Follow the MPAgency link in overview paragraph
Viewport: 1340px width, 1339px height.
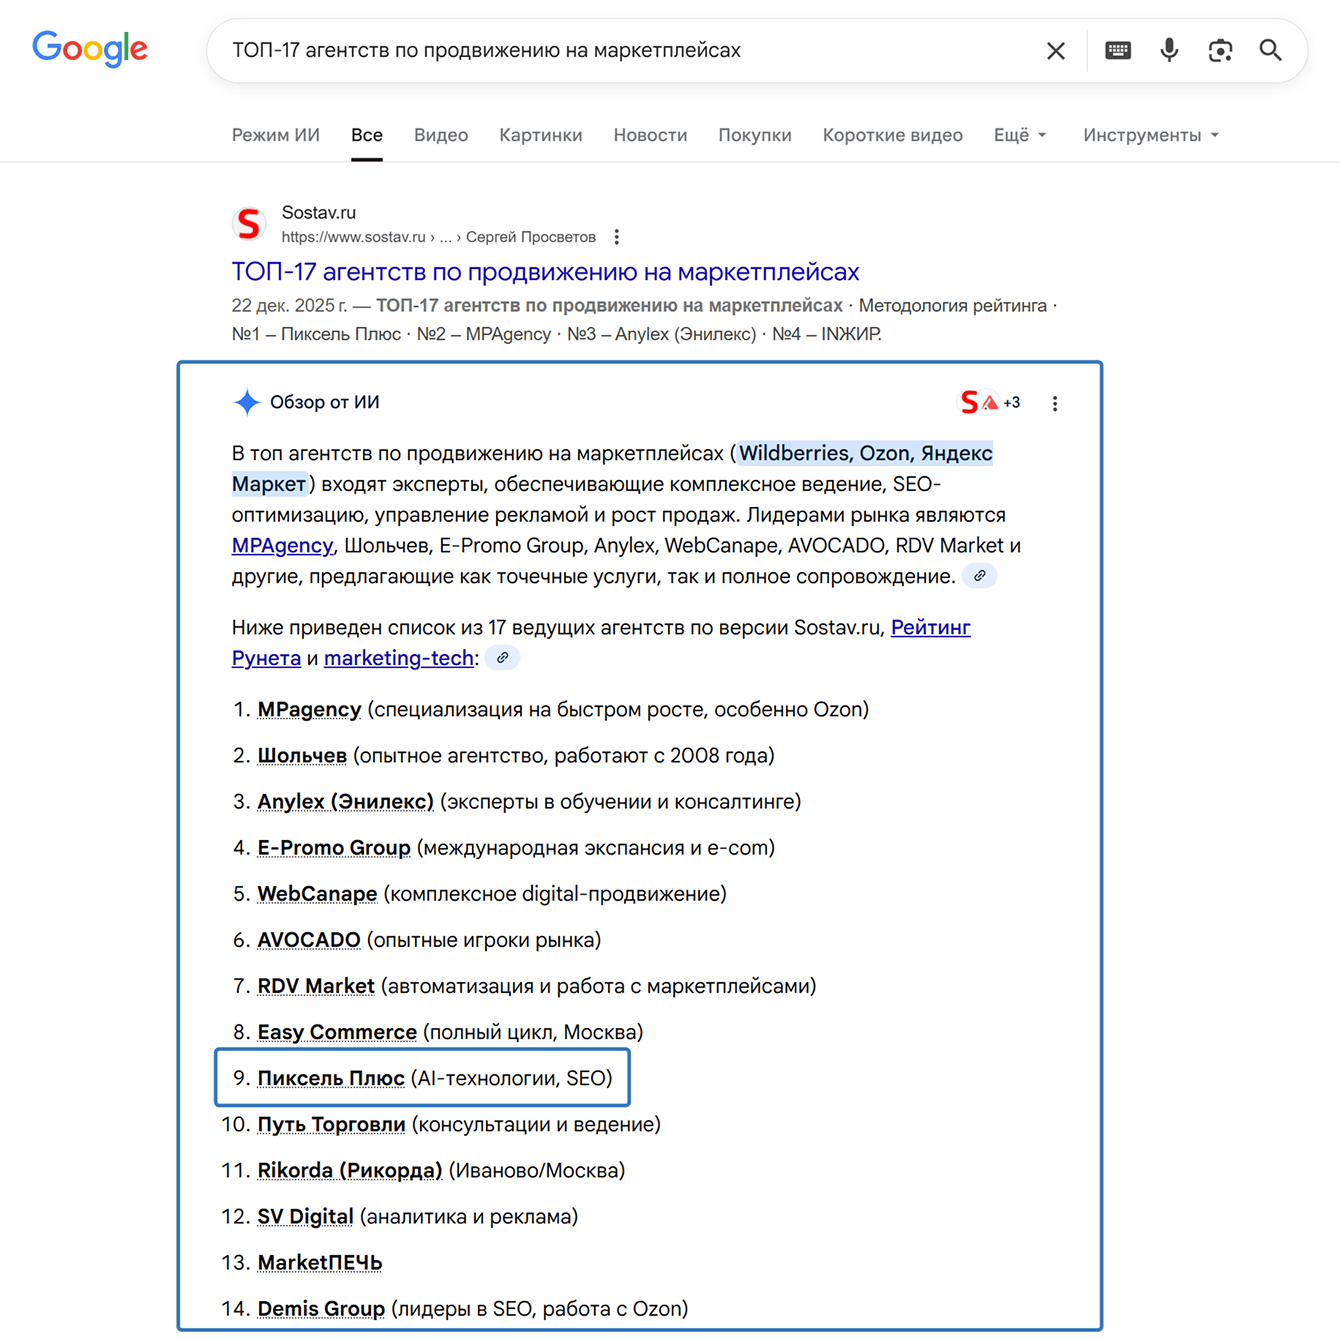pos(282,546)
